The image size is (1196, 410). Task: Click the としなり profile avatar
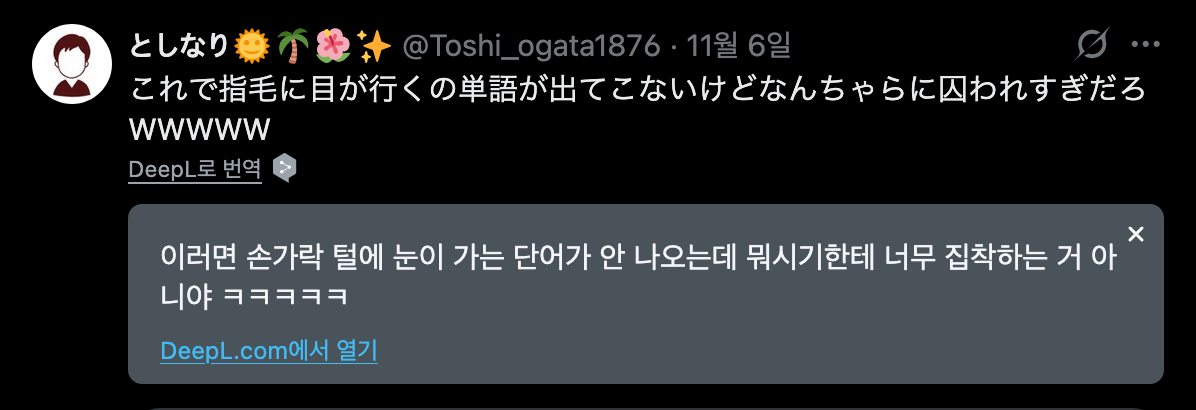click(72, 64)
